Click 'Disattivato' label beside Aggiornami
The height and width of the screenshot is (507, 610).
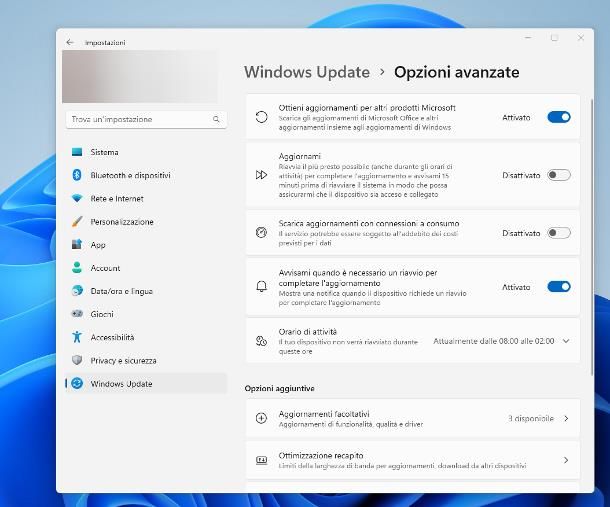point(521,175)
